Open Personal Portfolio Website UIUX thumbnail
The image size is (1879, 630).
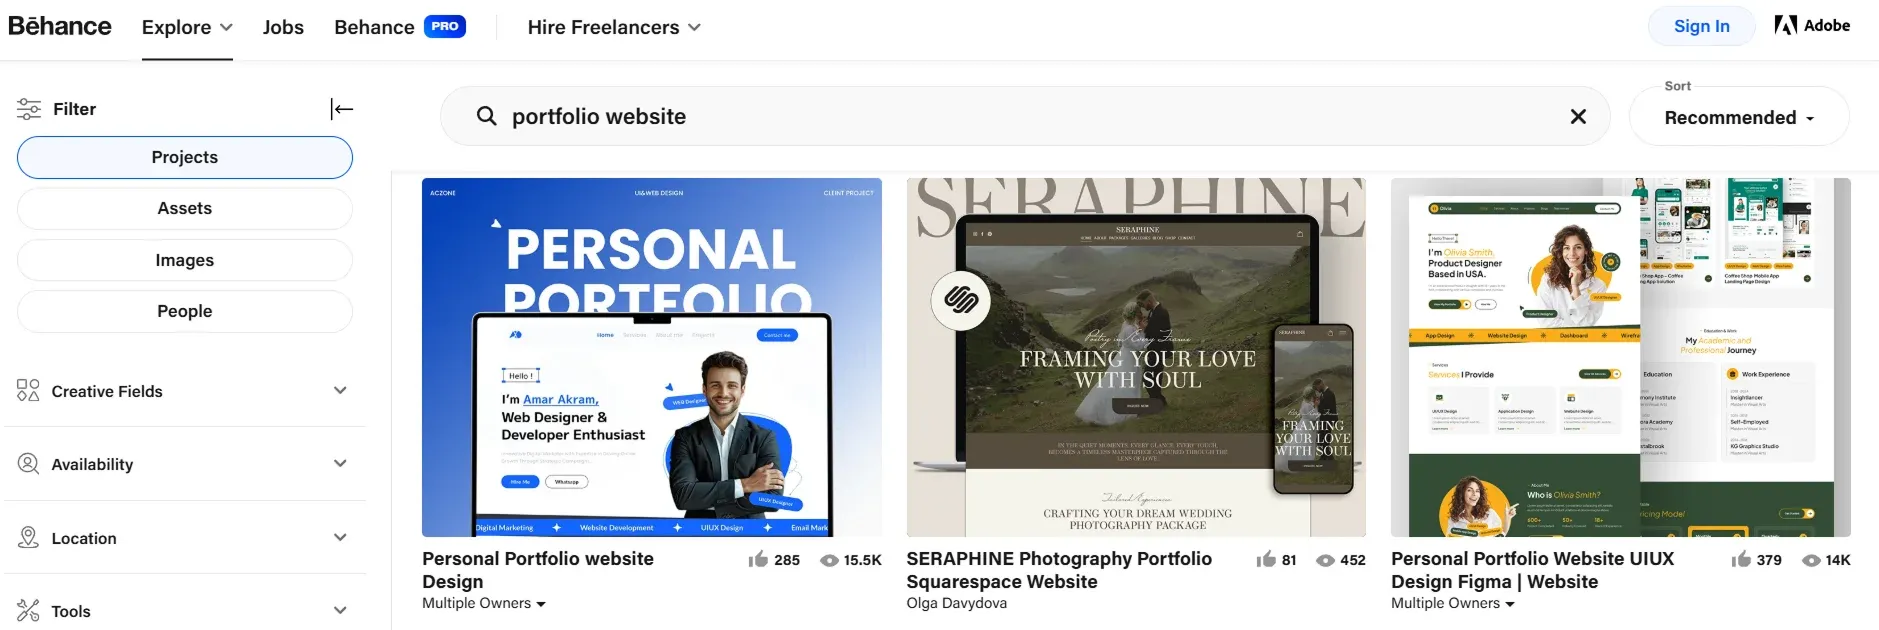[1621, 357]
